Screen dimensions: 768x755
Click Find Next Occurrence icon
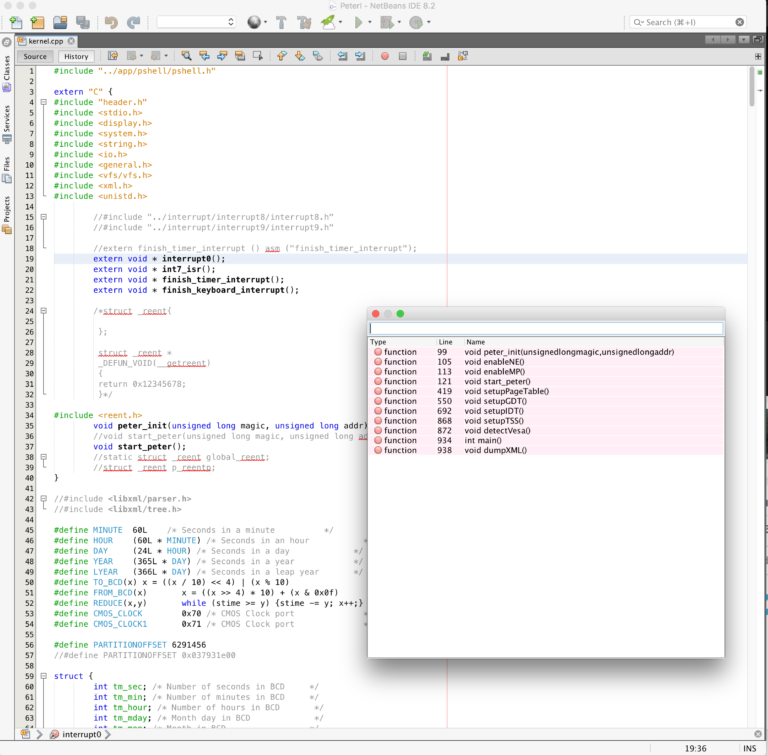click(x=222, y=56)
